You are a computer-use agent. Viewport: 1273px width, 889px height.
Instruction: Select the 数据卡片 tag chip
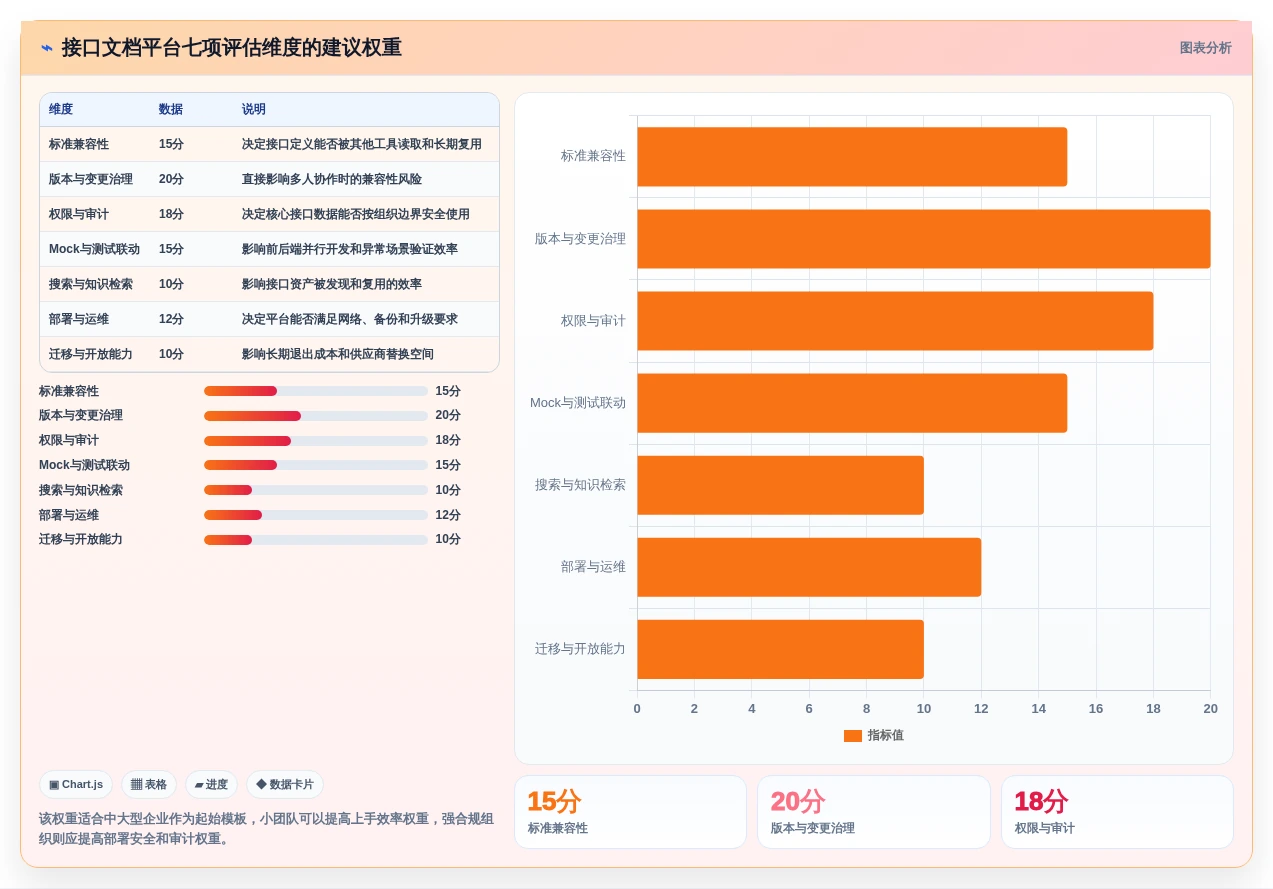[285, 785]
